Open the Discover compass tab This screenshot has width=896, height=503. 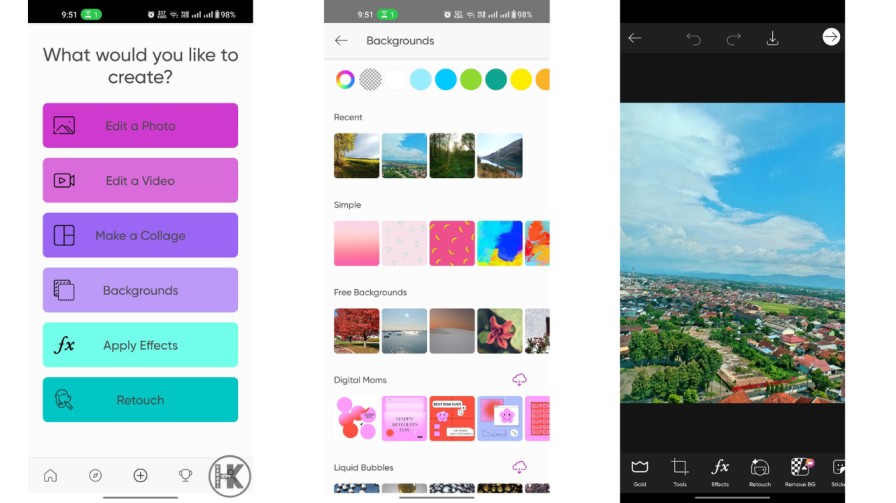point(95,475)
